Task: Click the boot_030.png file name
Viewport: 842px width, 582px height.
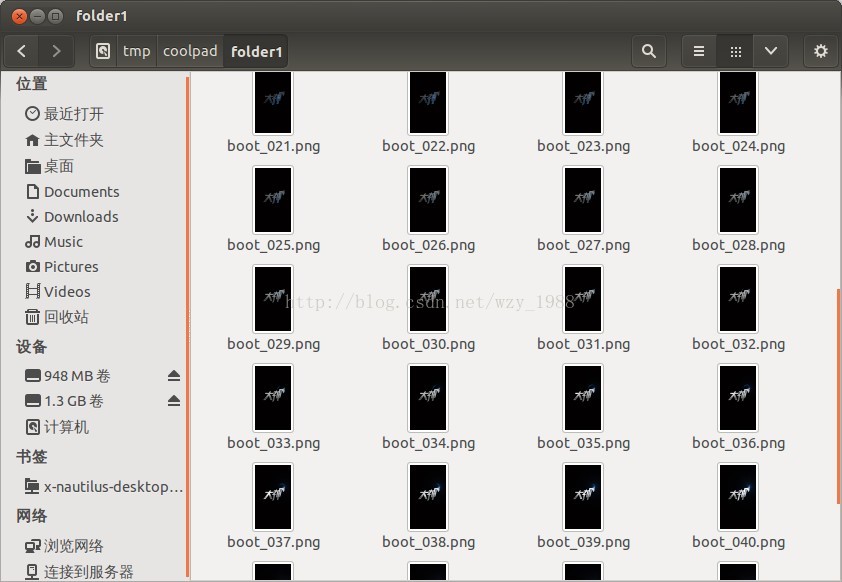Action: 429,344
